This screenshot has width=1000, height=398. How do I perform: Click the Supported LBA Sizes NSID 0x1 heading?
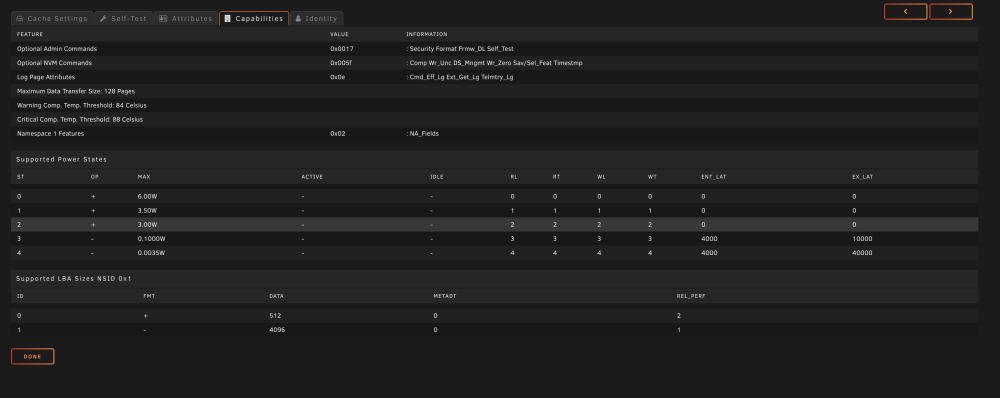(74, 279)
